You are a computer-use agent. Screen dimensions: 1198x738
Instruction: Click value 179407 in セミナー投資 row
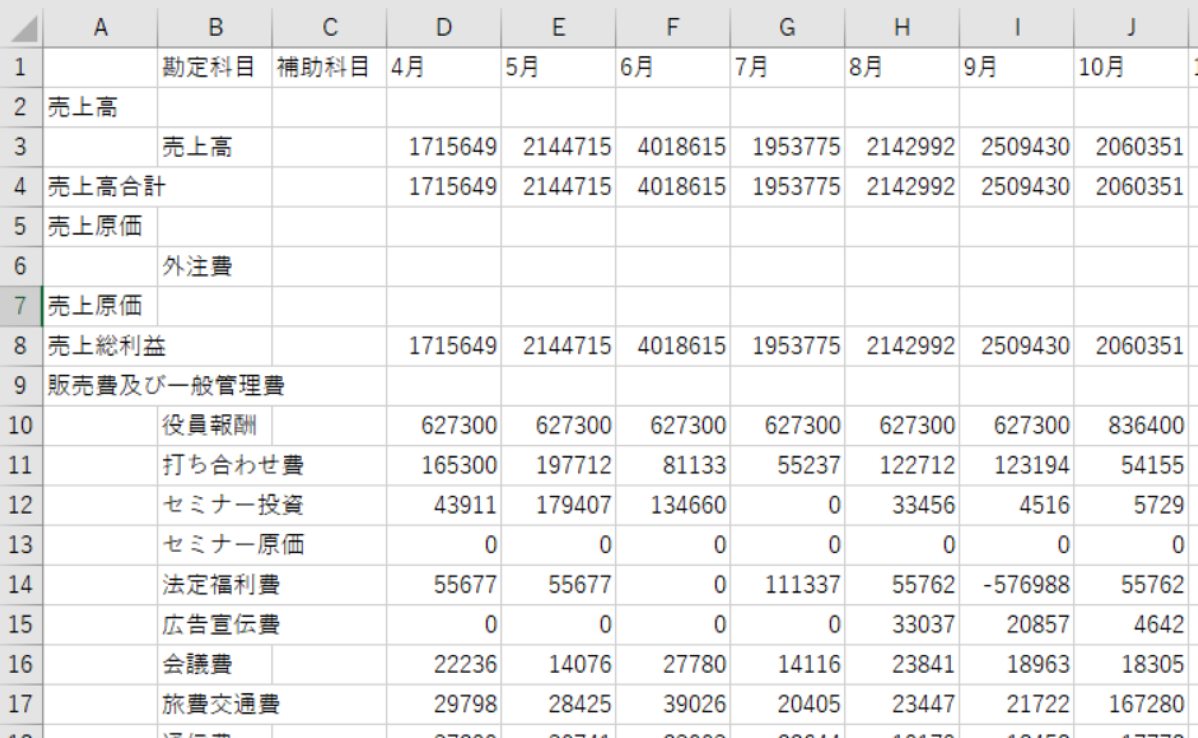pos(559,505)
